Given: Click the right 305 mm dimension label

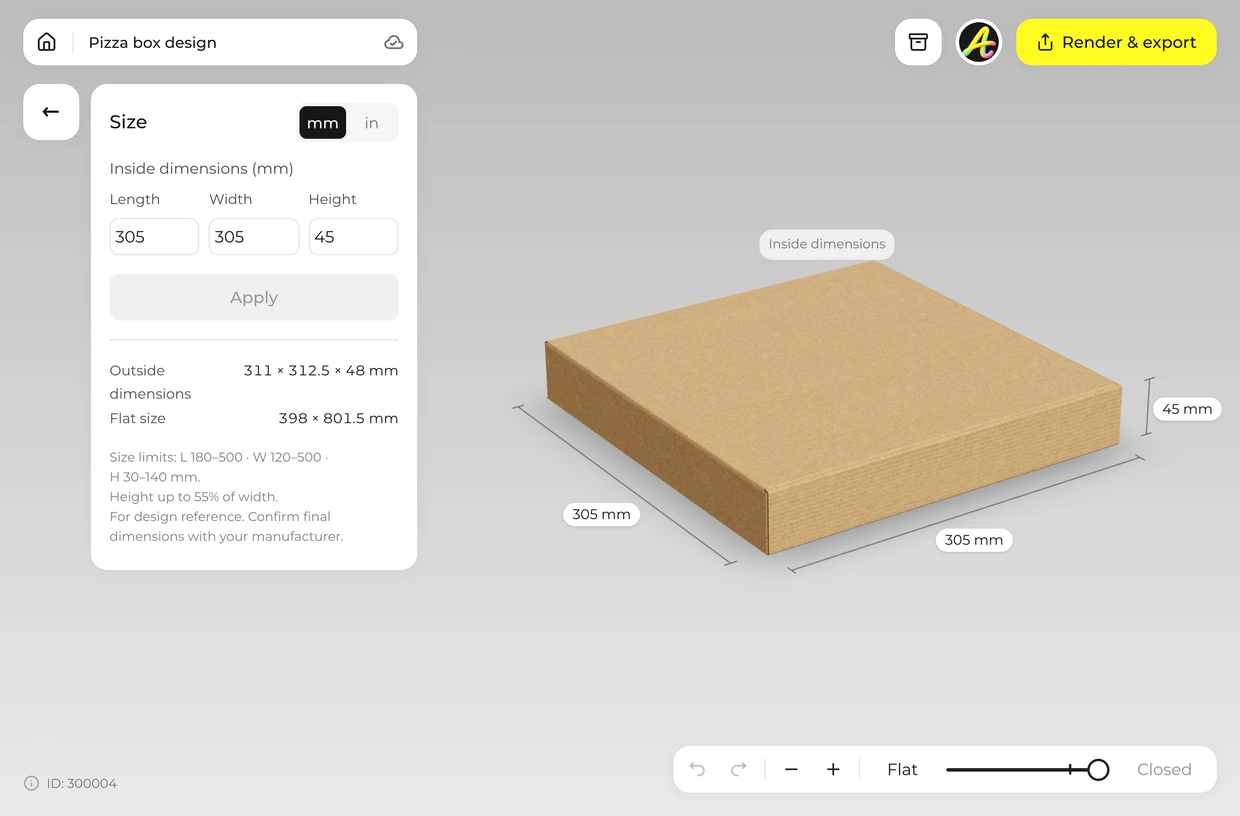Looking at the screenshot, I should pos(974,540).
